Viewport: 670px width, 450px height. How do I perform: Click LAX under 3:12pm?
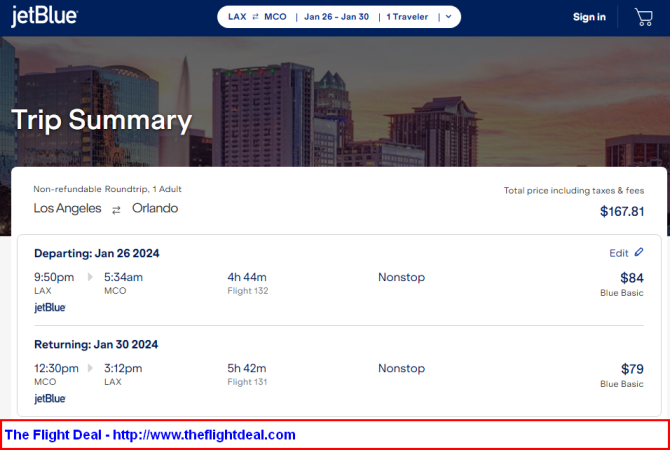(x=113, y=382)
